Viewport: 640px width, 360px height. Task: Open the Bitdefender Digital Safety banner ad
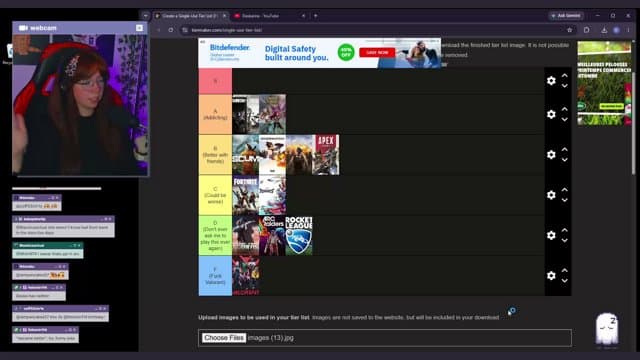[319, 53]
